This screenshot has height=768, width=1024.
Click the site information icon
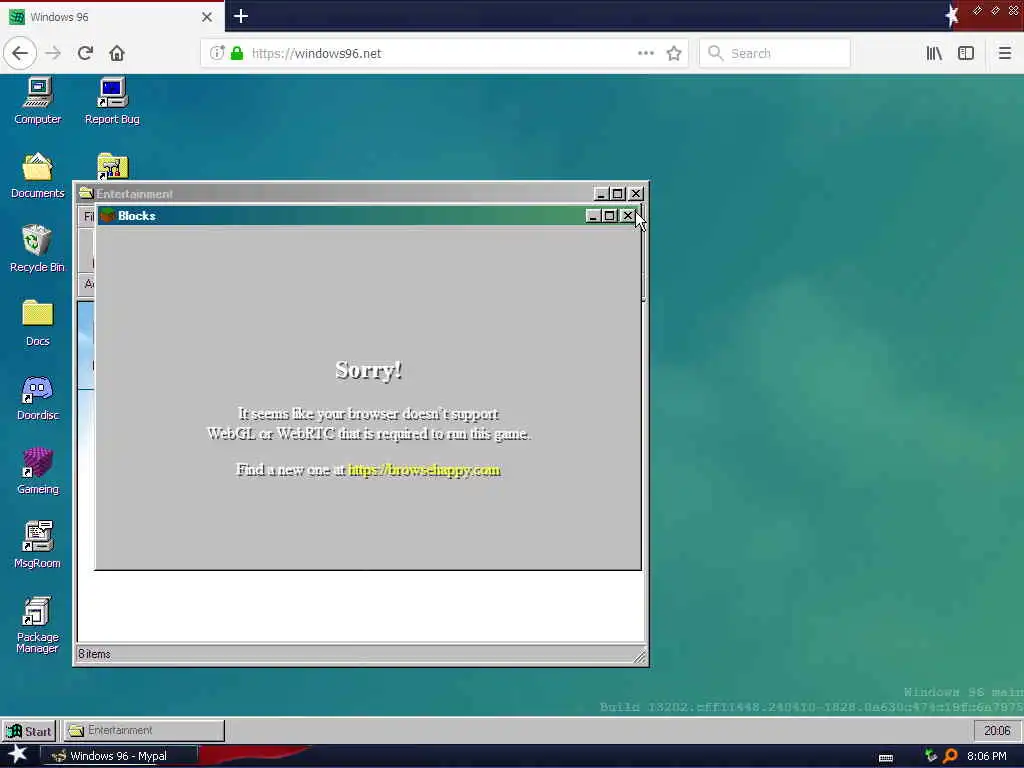pyautogui.click(x=217, y=53)
